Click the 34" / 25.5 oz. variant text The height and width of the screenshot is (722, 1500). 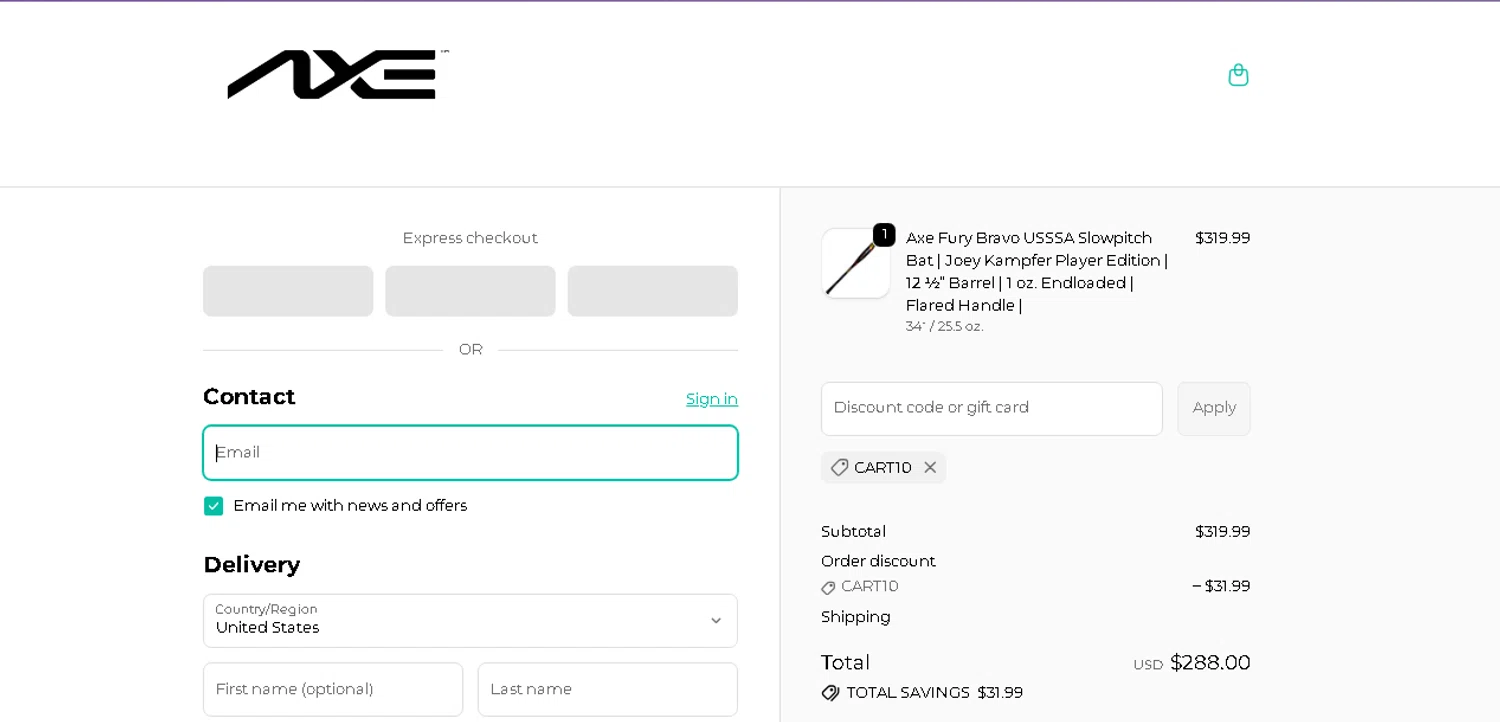point(945,327)
